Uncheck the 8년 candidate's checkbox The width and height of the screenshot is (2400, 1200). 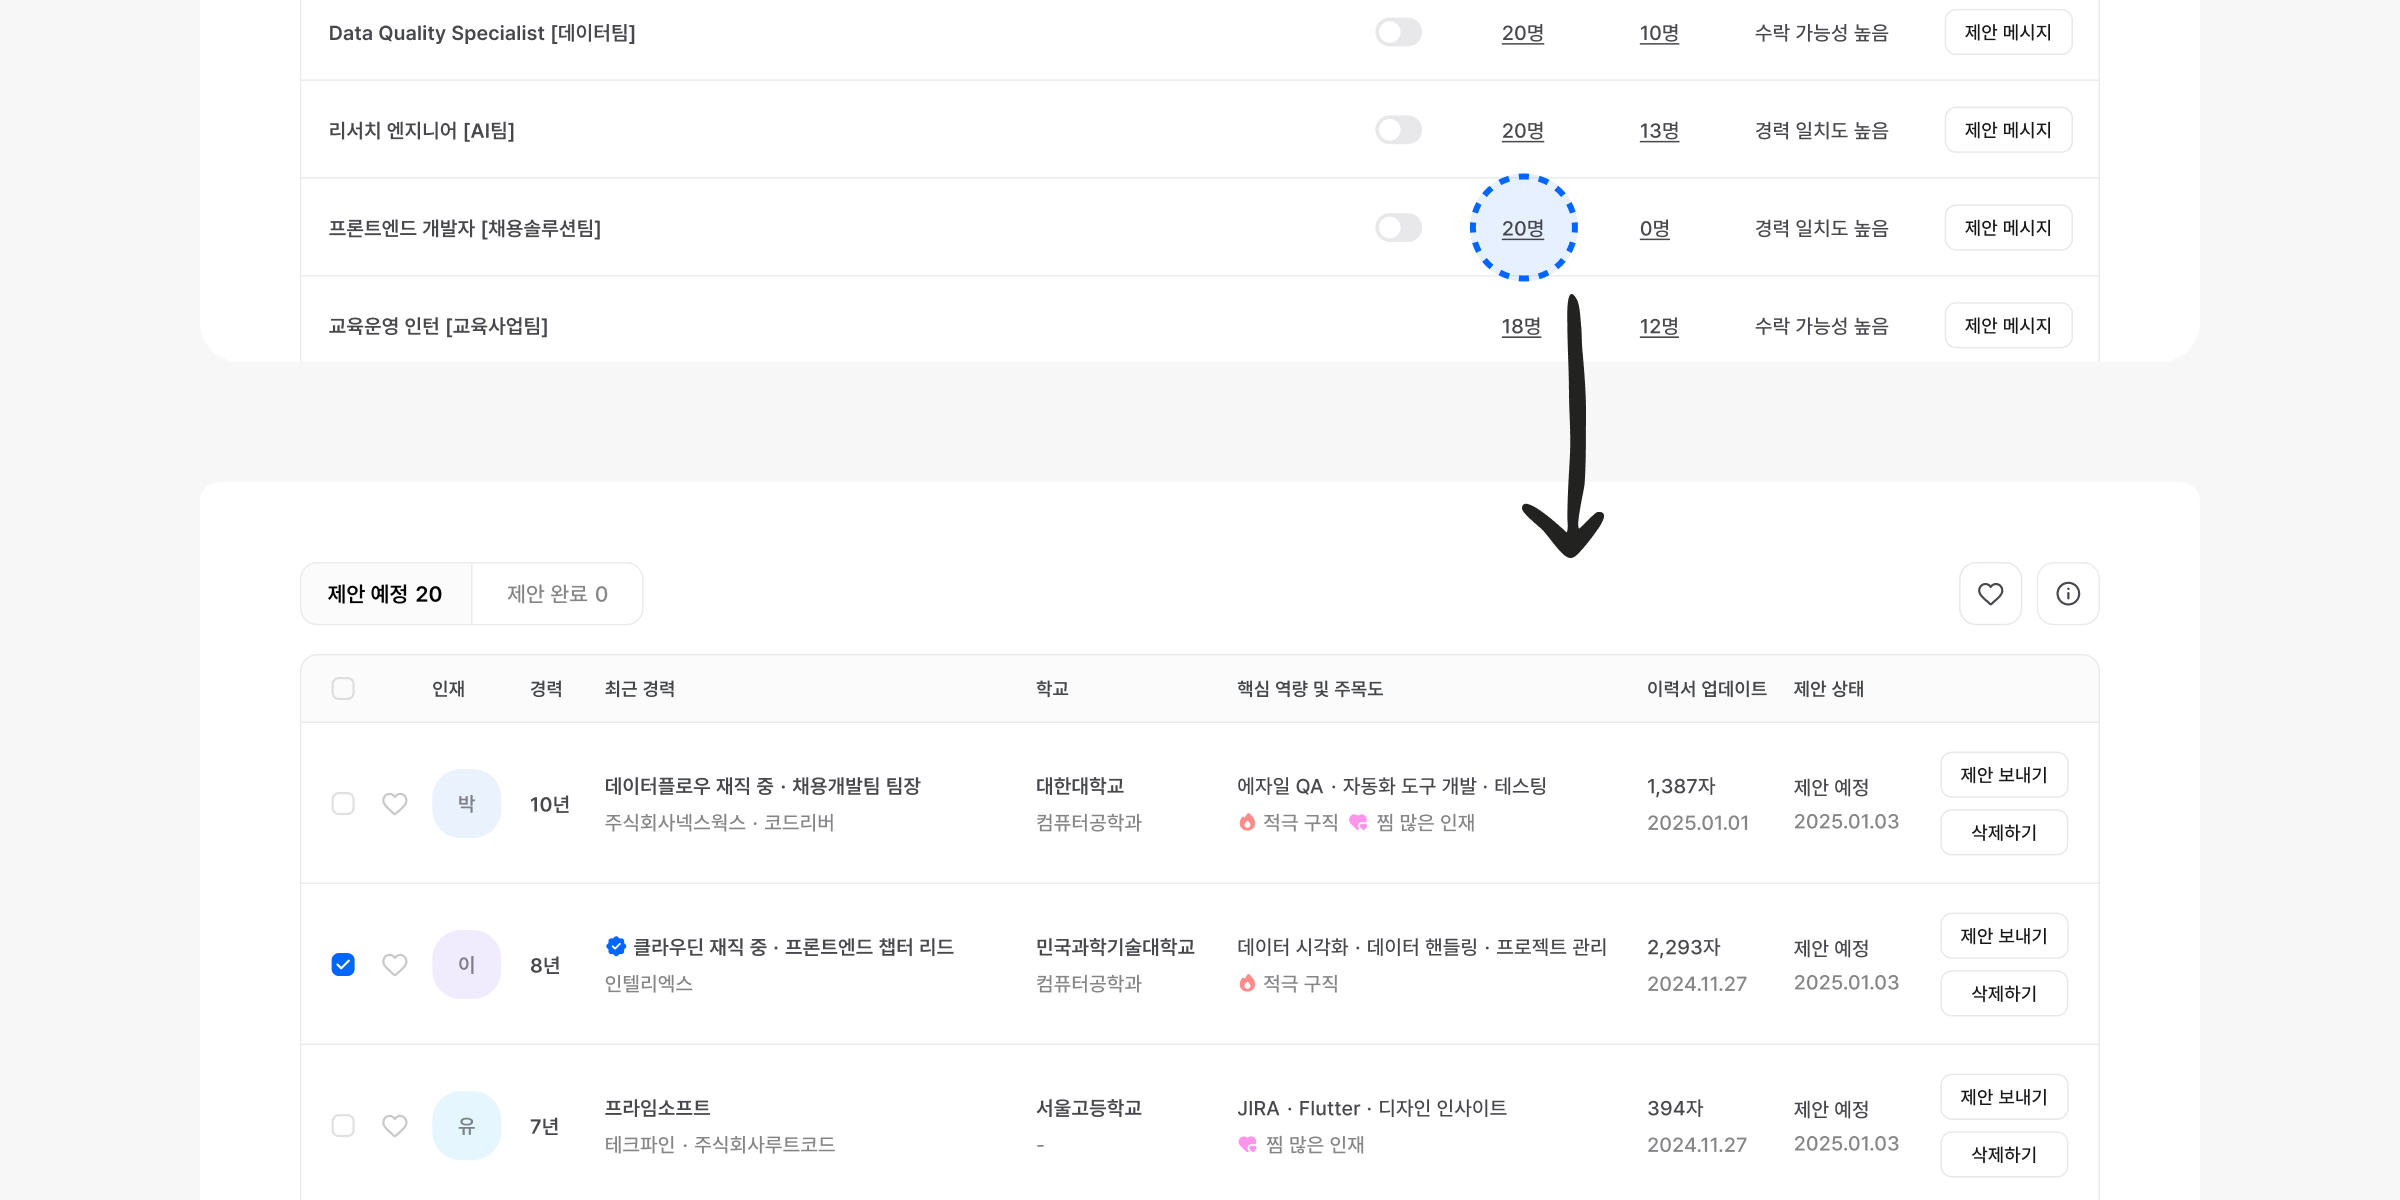(x=343, y=965)
